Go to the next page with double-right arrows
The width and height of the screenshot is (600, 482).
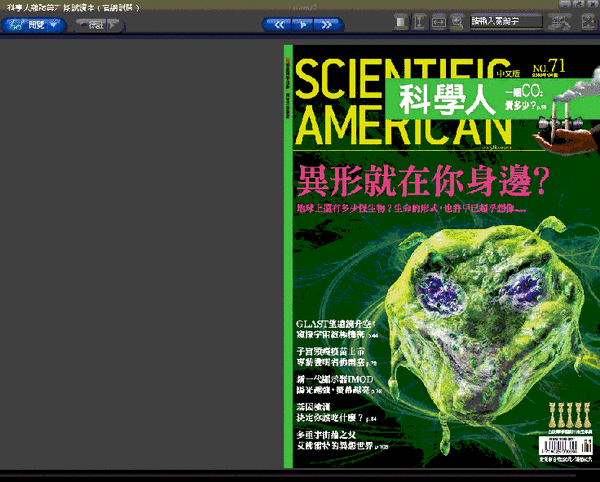tap(327, 25)
